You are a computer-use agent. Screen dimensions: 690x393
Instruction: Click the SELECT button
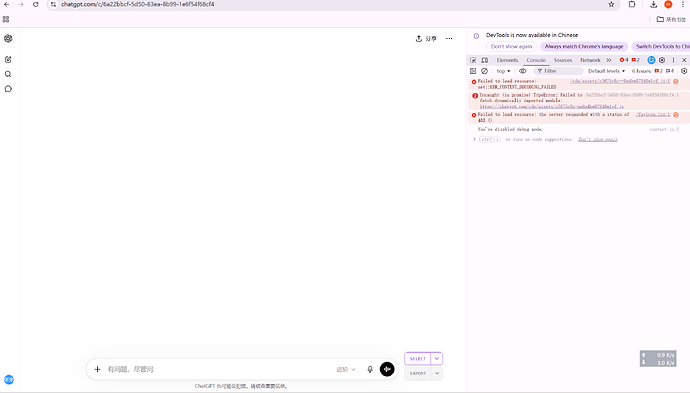click(418, 359)
